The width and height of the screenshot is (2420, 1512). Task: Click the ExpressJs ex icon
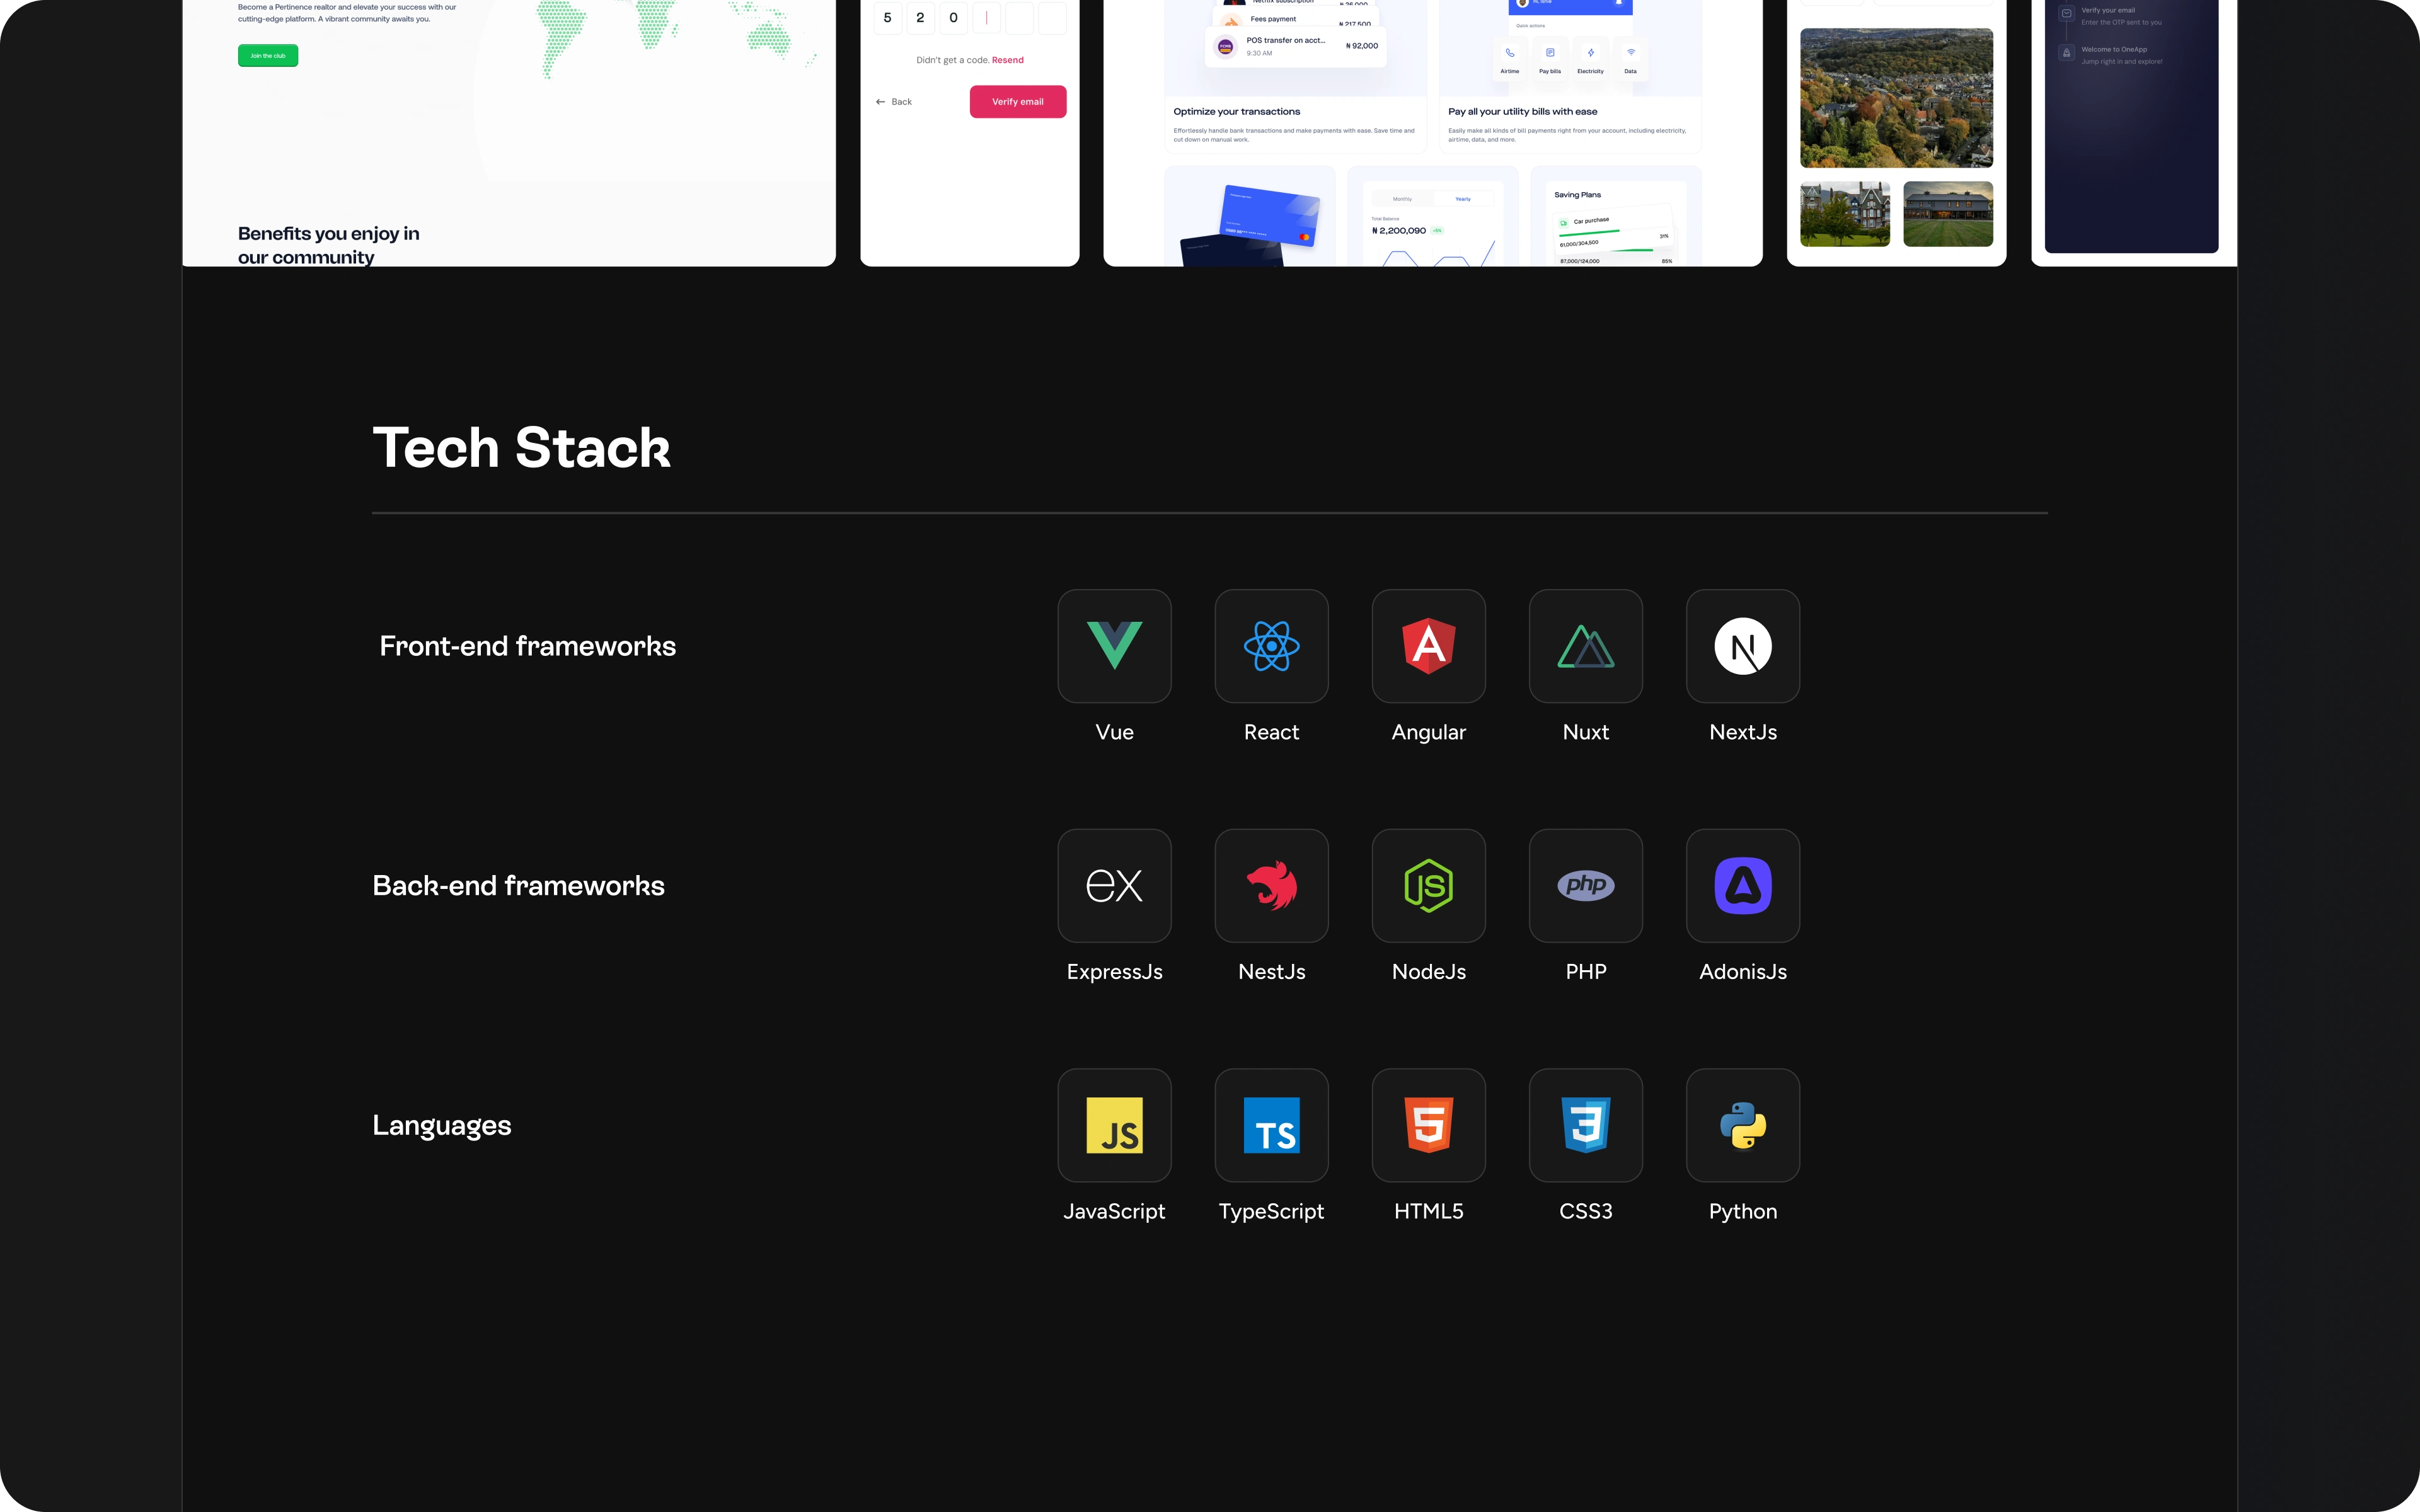point(1114,885)
